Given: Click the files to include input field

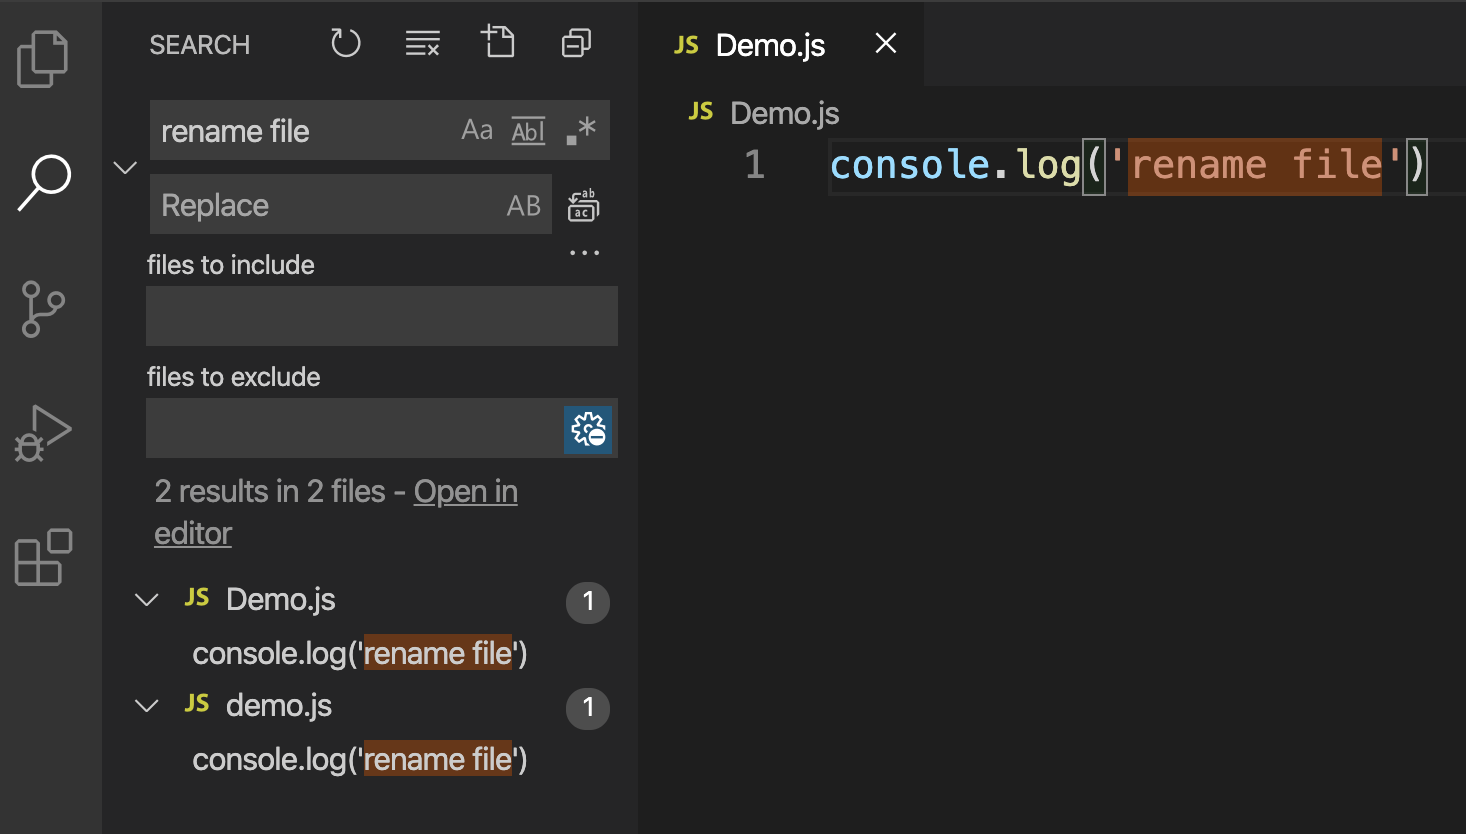Looking at the screenshot, I should point(381,316).
